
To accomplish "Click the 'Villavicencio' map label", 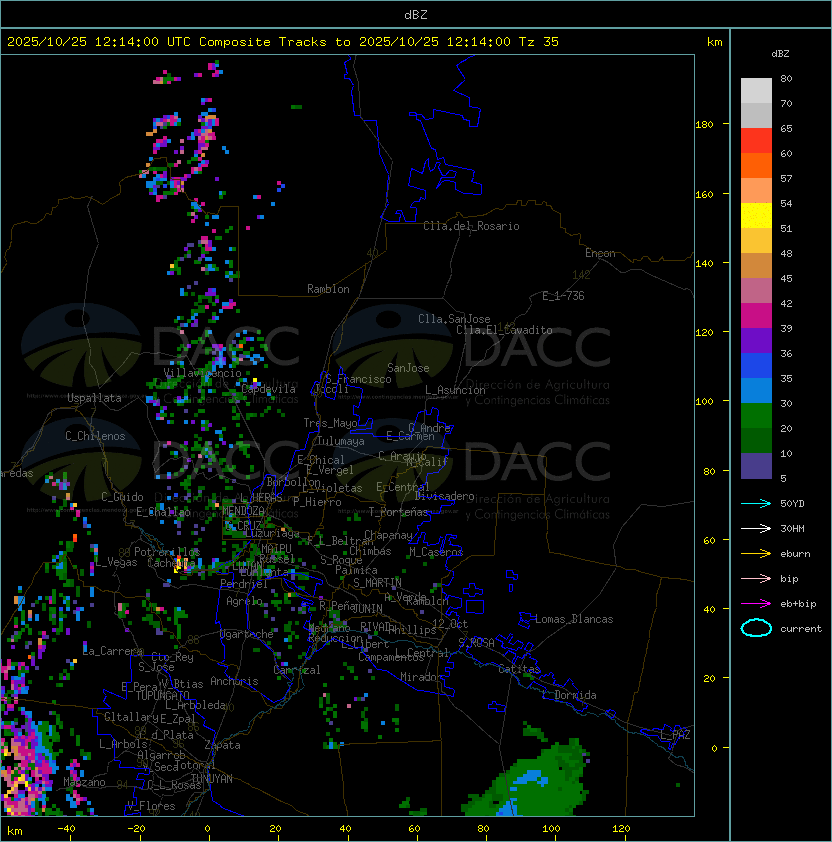I will point(202,373).
